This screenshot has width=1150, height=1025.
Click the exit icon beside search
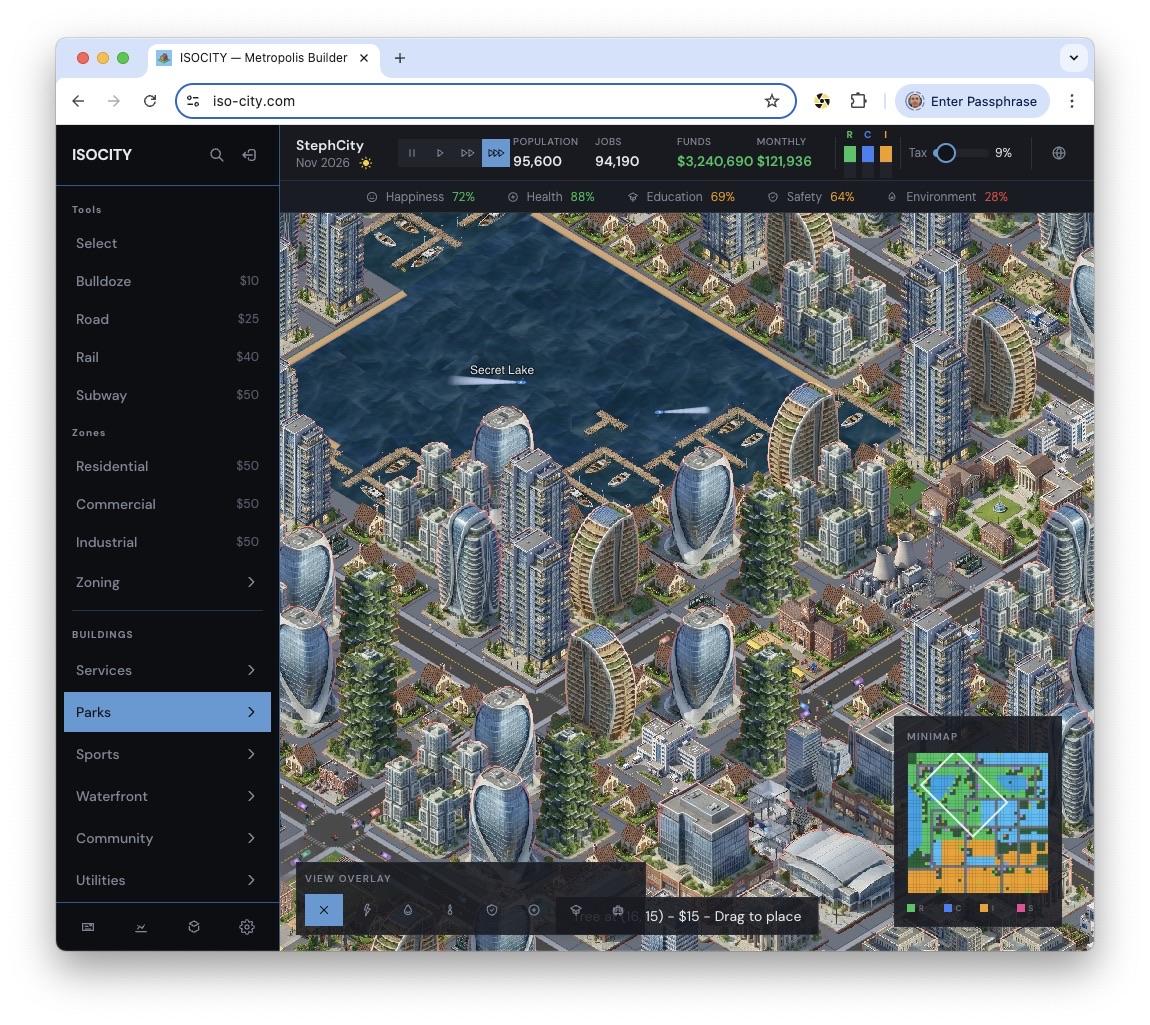pos(249,155)
